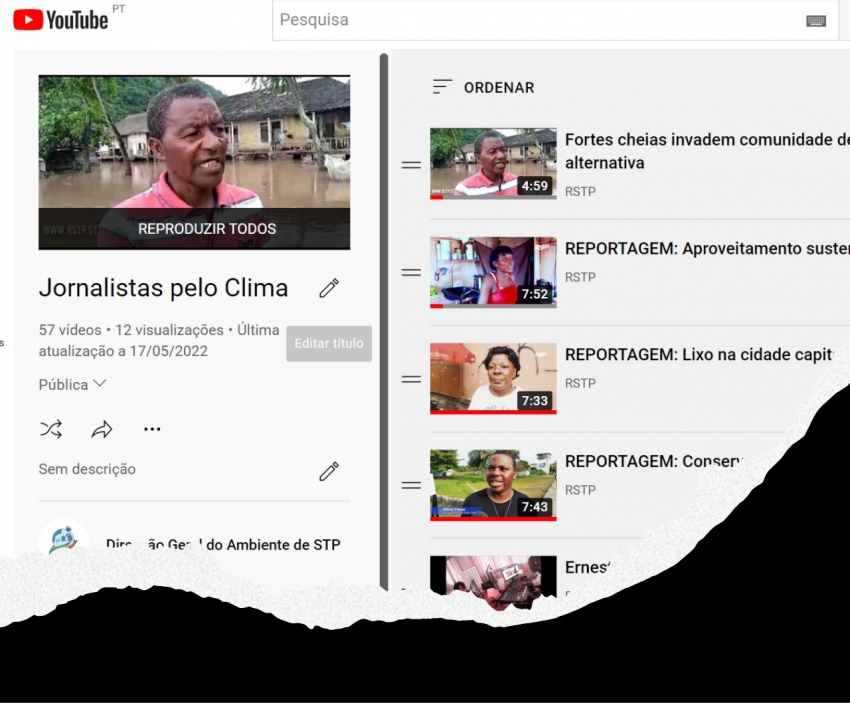Shuffle the playlist
The width and height of the screenshot is (850, 703).
pos(51,429)
